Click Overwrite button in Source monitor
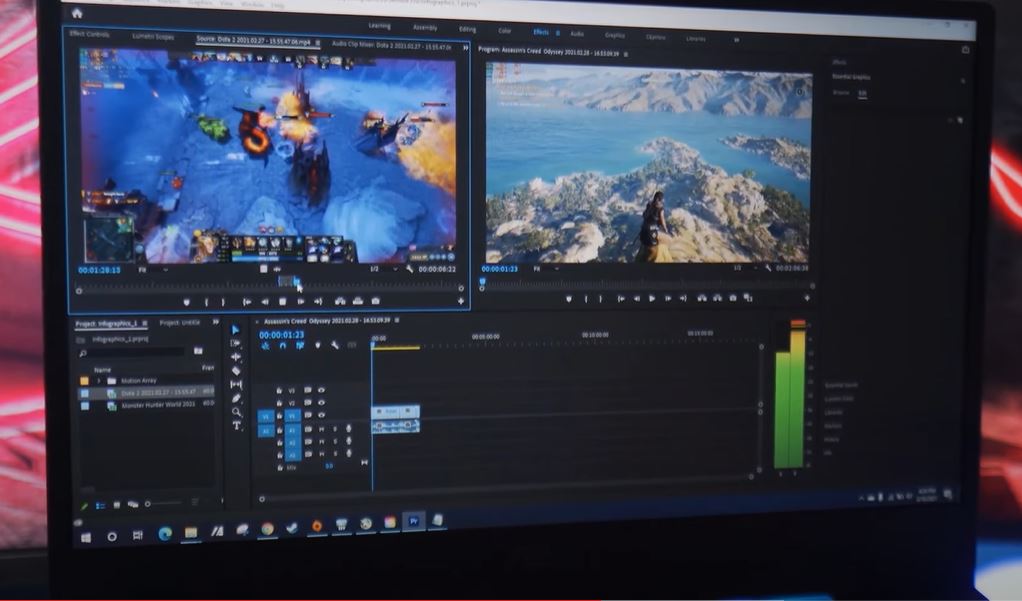Screen dimensions: 1022x601 (358, 301)
